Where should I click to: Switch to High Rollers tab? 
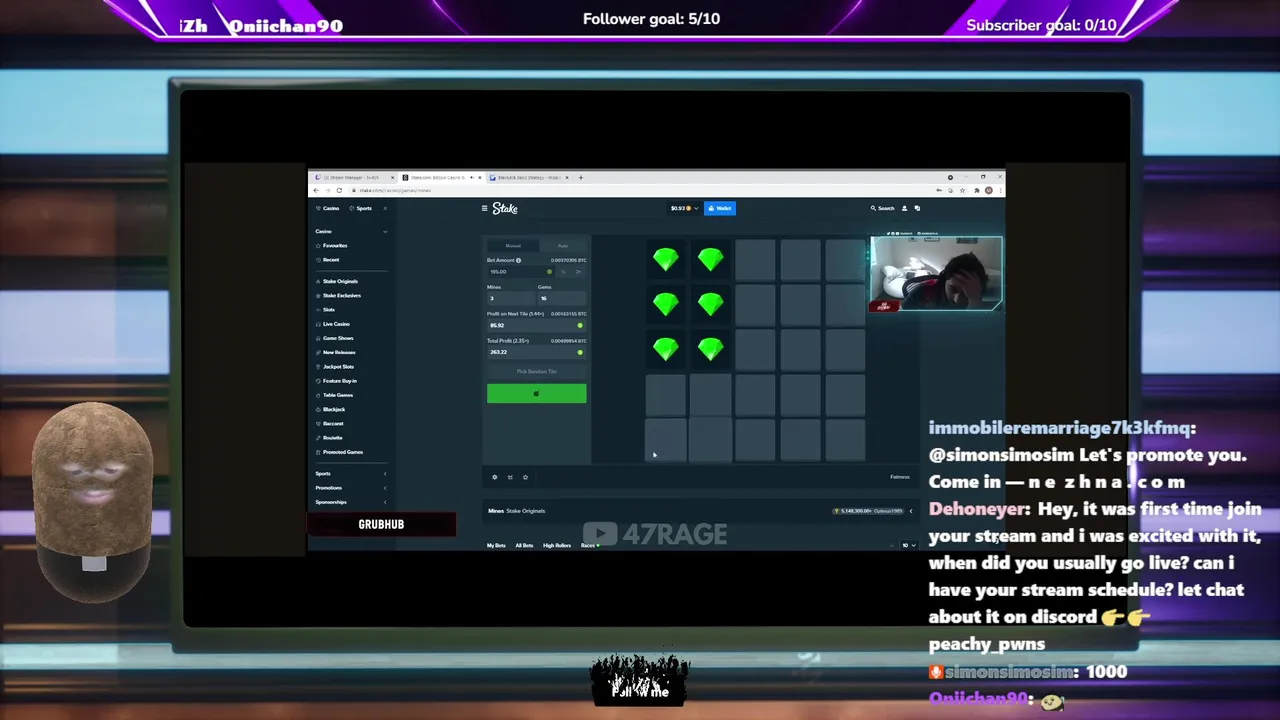557,545
